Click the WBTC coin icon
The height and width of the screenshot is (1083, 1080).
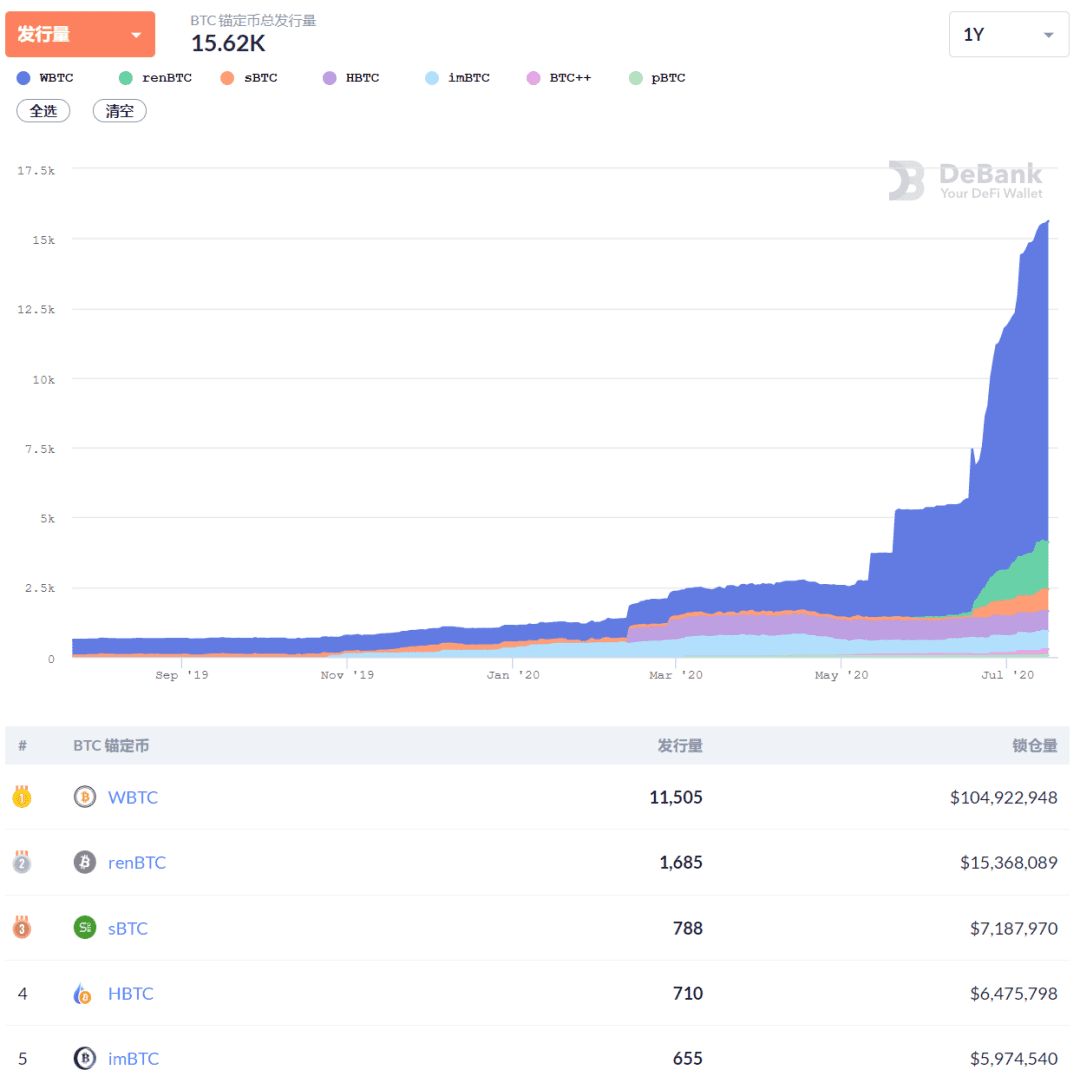point(85,797)
